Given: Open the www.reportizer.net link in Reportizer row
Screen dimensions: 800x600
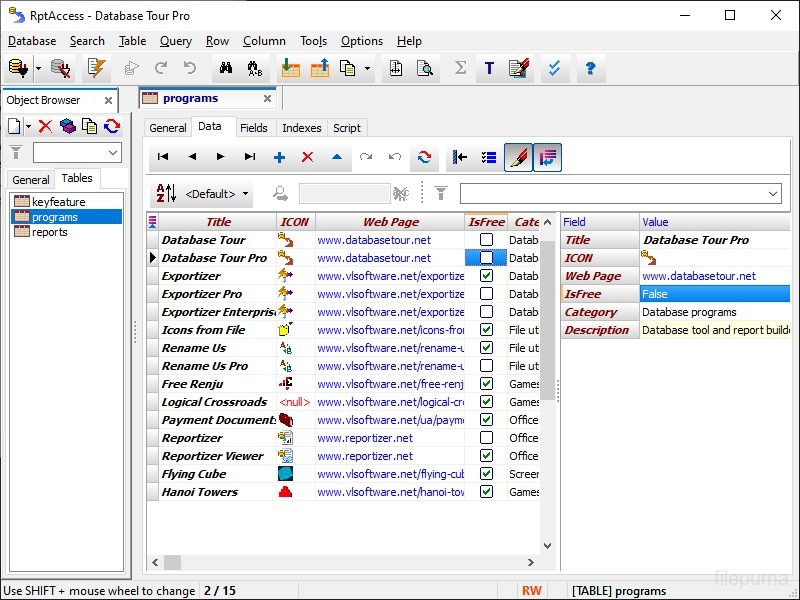Looking at the screenshot, I should 365,438.
